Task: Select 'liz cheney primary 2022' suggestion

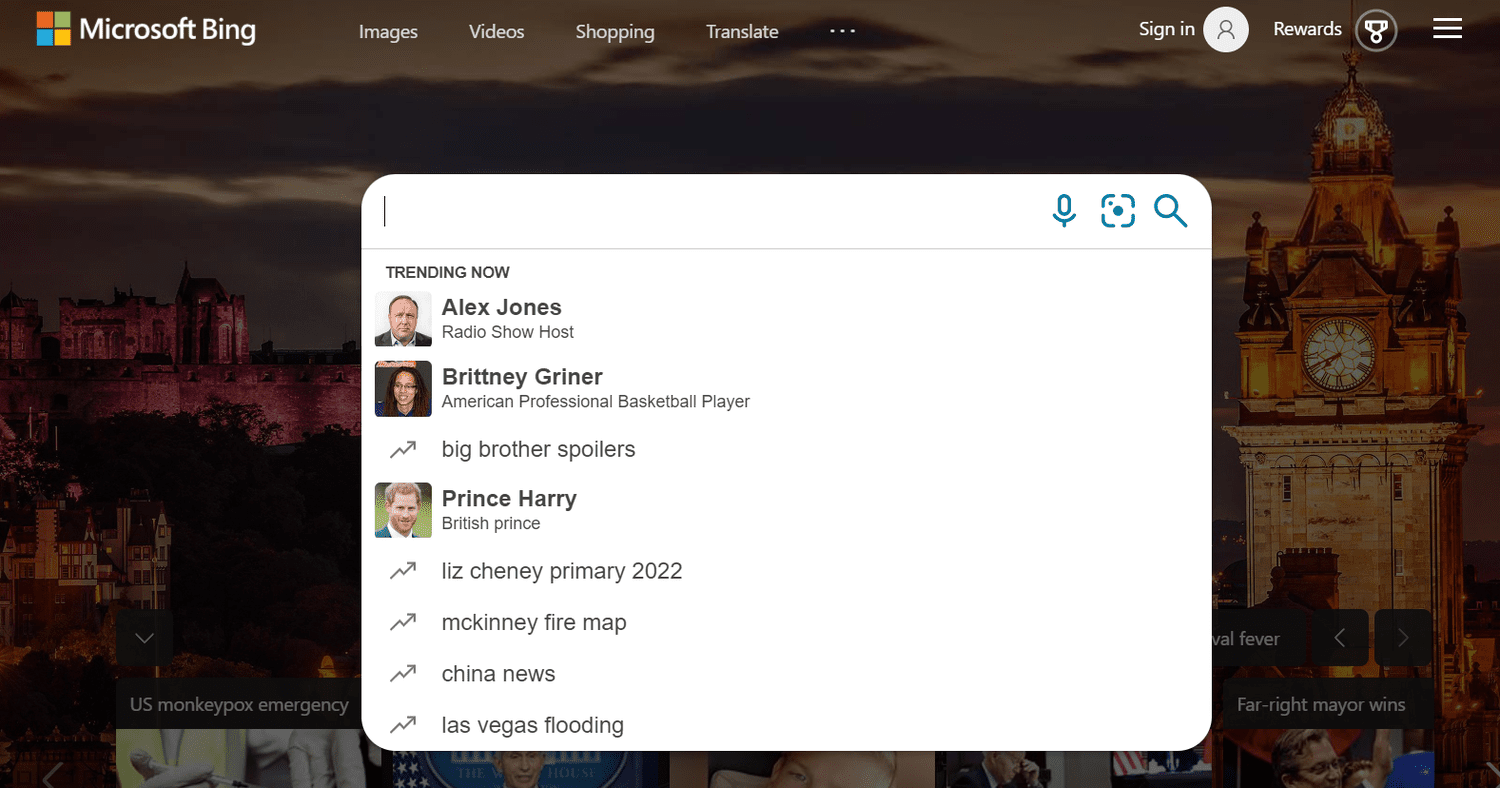Action: click(x=562, y=571)
